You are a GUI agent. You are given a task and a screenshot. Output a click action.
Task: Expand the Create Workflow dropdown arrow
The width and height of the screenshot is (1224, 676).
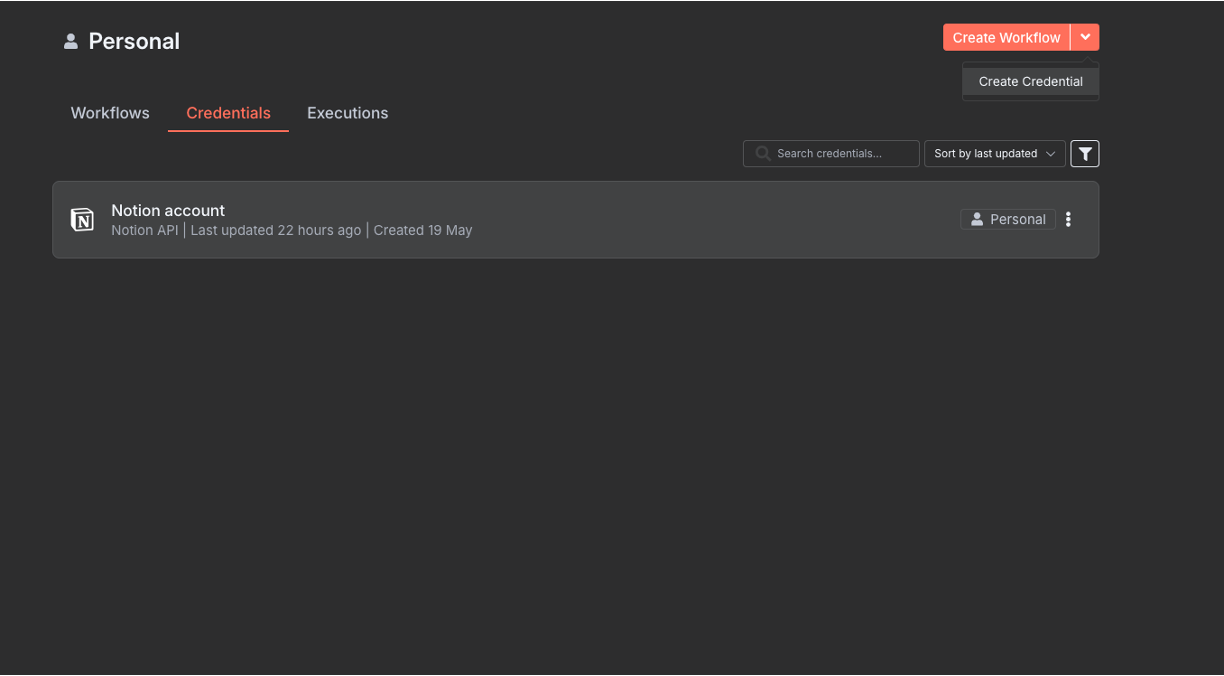point(1085,38)
